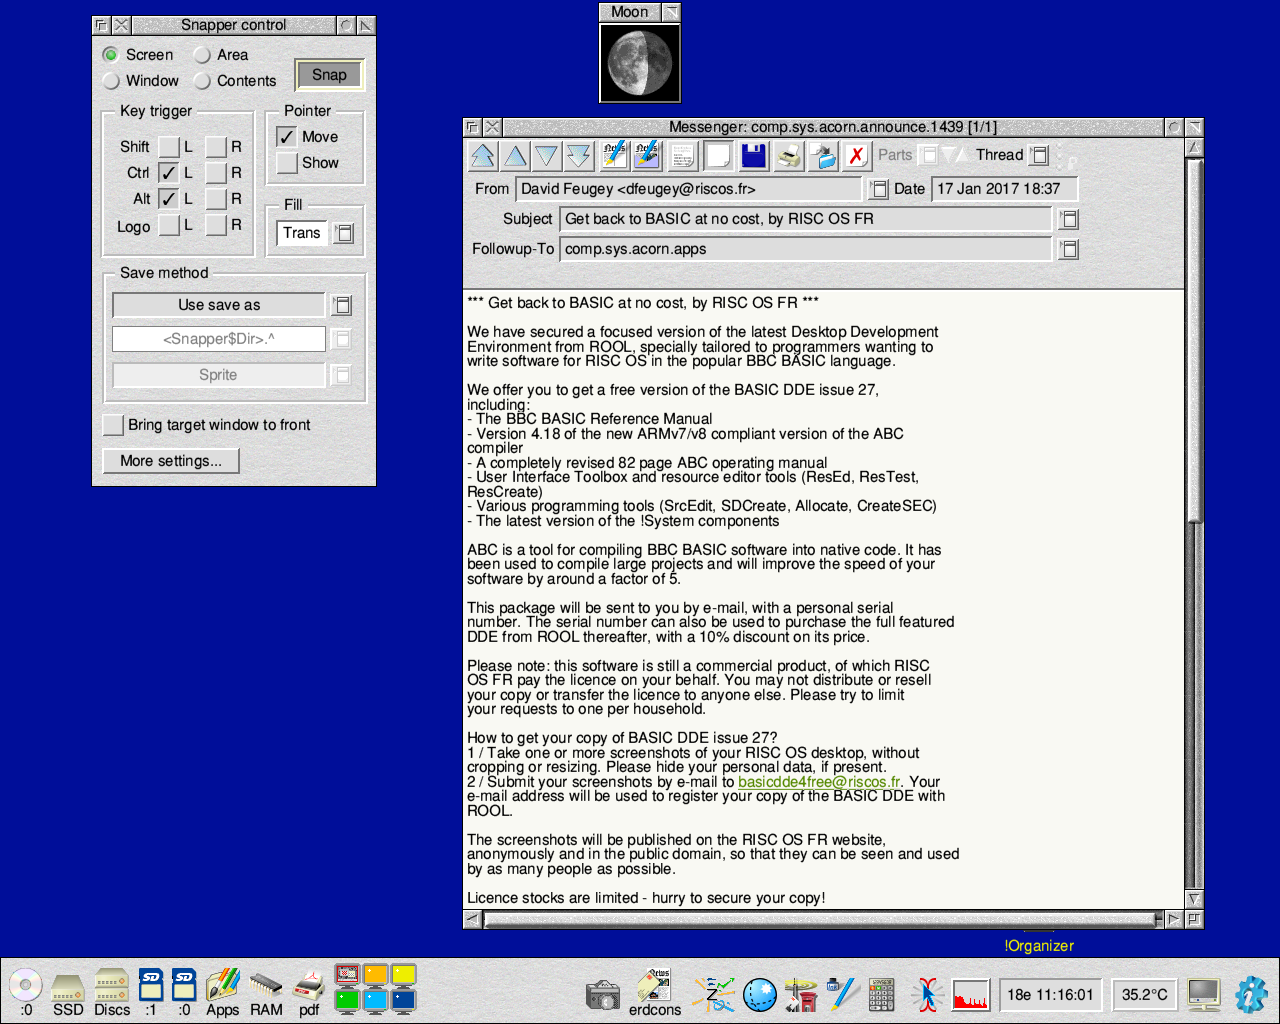Toggle the Pointer Move checkbox

point(287,137)
